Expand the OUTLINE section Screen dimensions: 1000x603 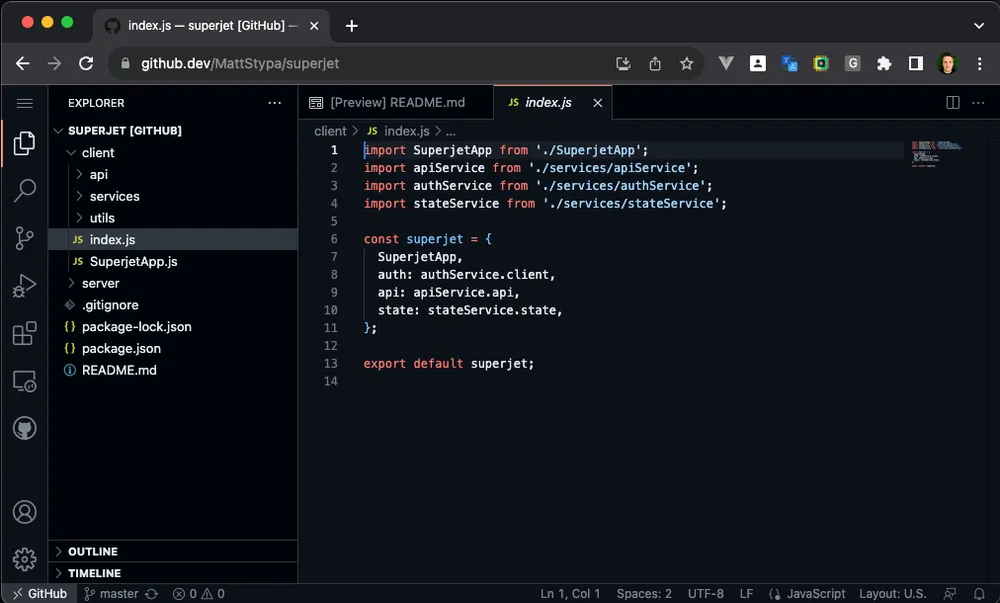[90, 551]
